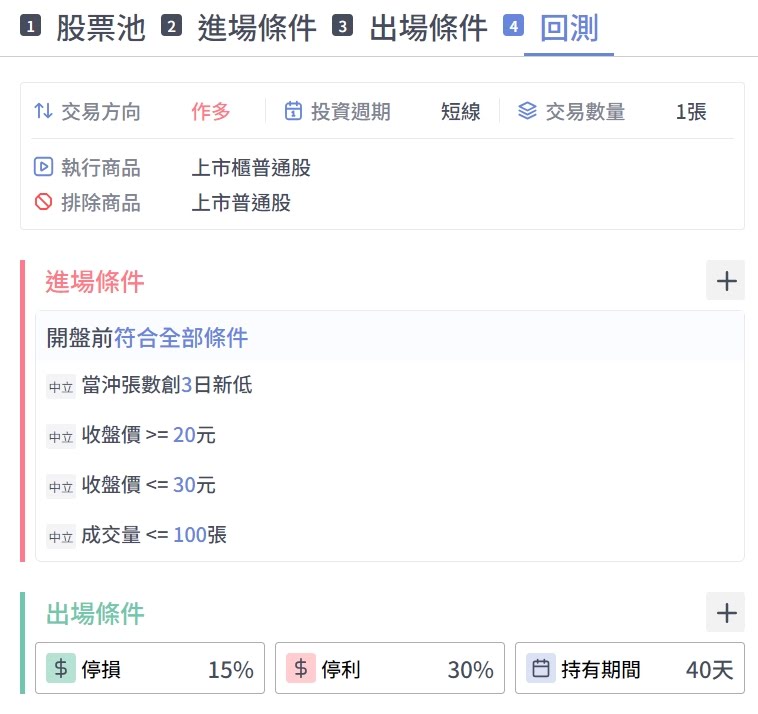Edit the 100張 volume limit value
758x714 pixels.
click(189, 535)
